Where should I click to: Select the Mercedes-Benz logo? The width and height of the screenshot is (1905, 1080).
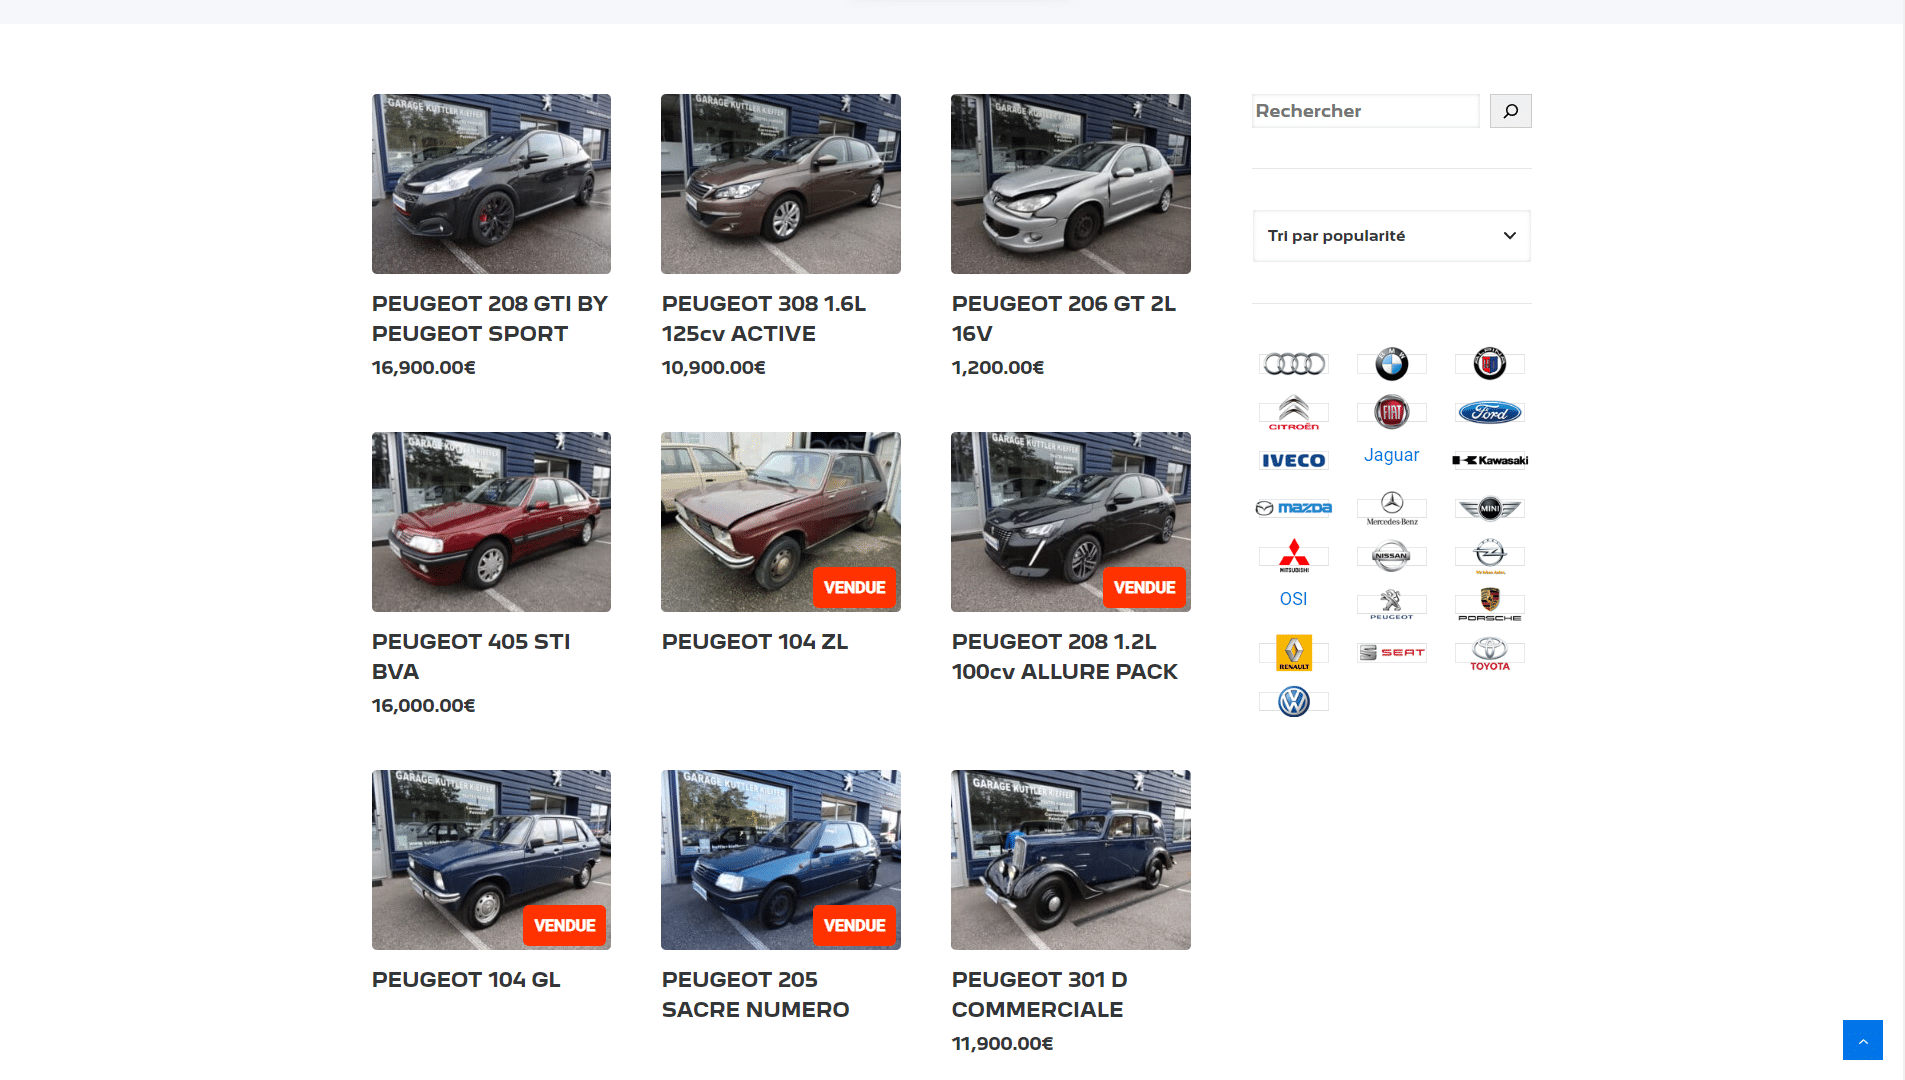[1391, 507]
